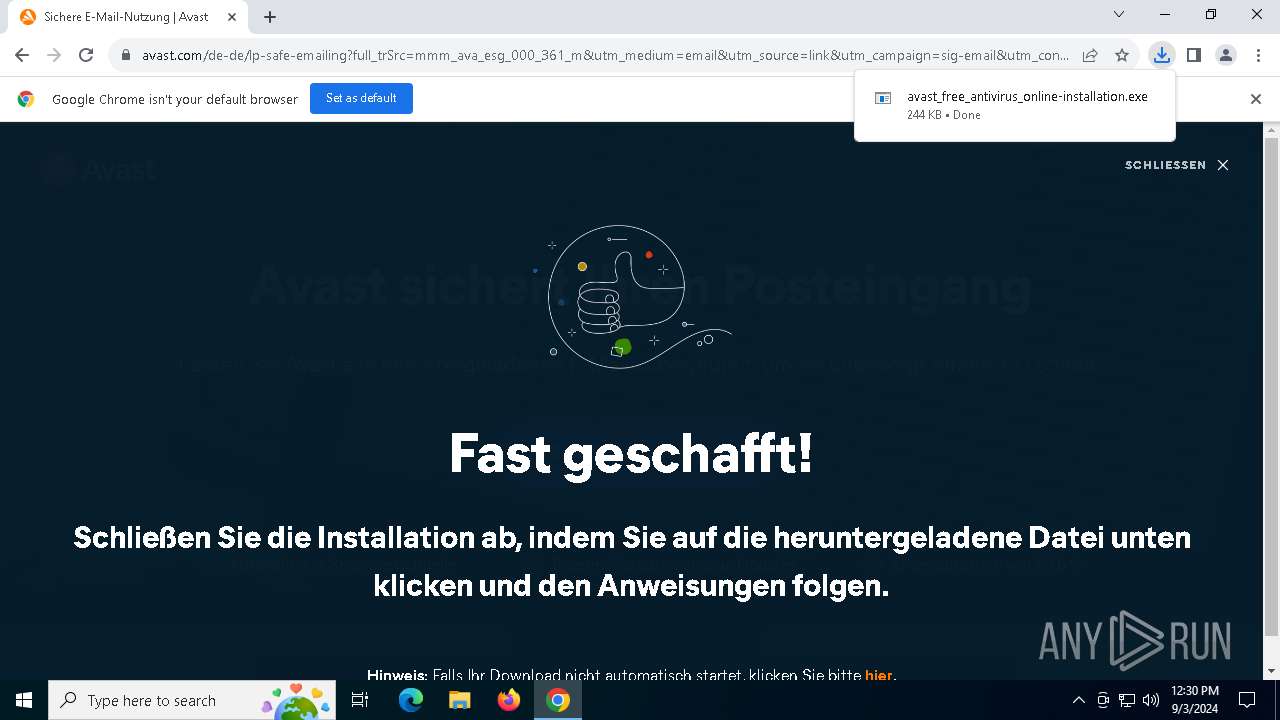Image resolution: width=1280 pixels, height=720 pixels.
Task: Open a new tab with plus button
Action: 270,17
